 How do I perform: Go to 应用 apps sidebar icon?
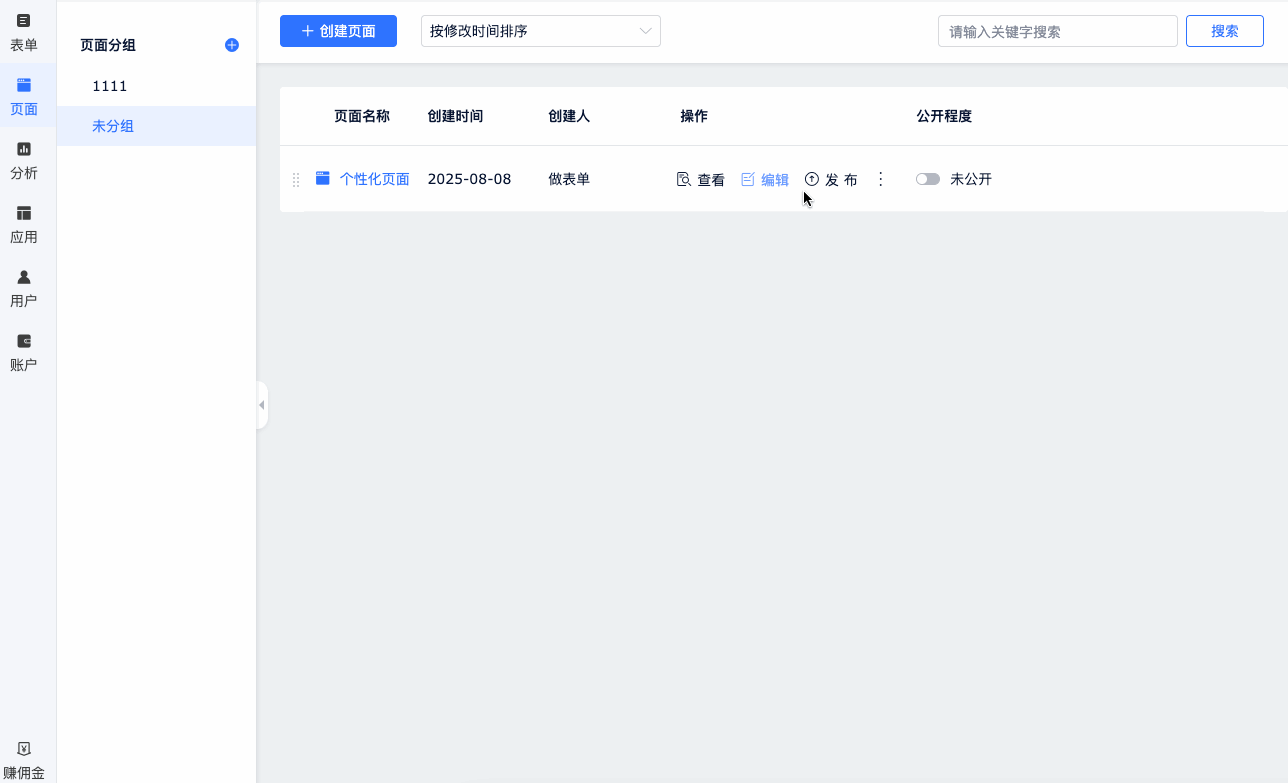coord(24,214)
